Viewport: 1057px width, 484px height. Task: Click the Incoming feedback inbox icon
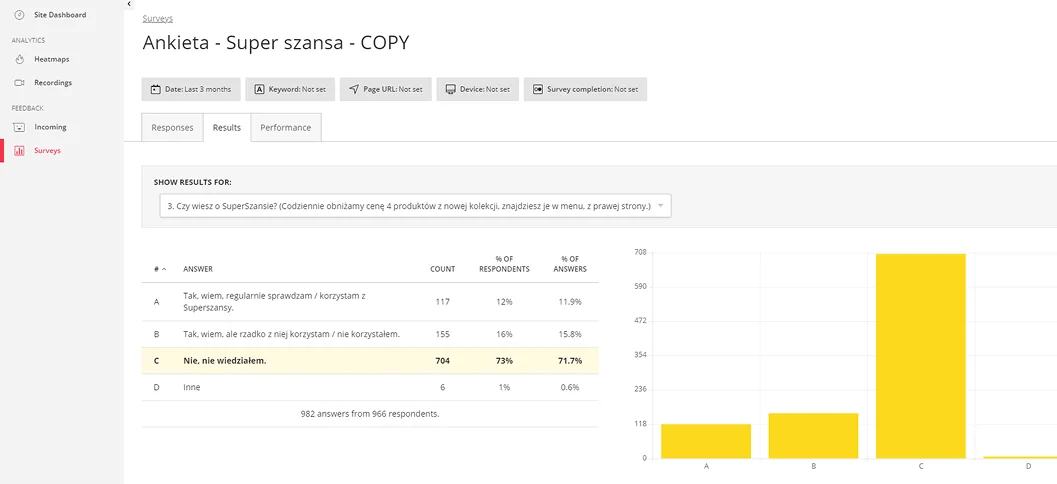[20, 127]
